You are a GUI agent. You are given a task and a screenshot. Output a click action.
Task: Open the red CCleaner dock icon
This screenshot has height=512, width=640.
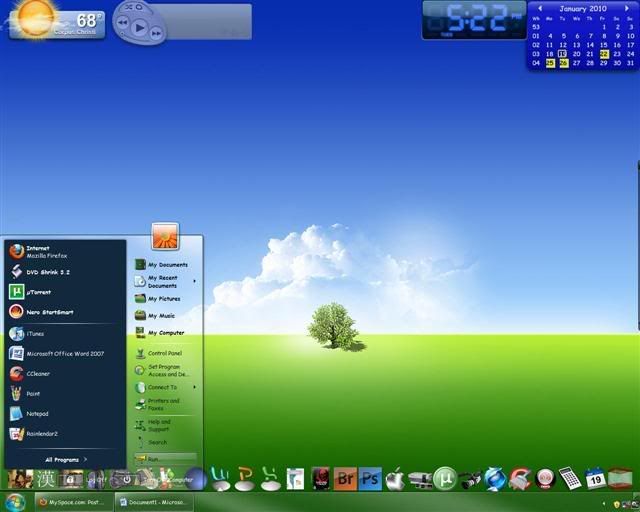(520, 479)
